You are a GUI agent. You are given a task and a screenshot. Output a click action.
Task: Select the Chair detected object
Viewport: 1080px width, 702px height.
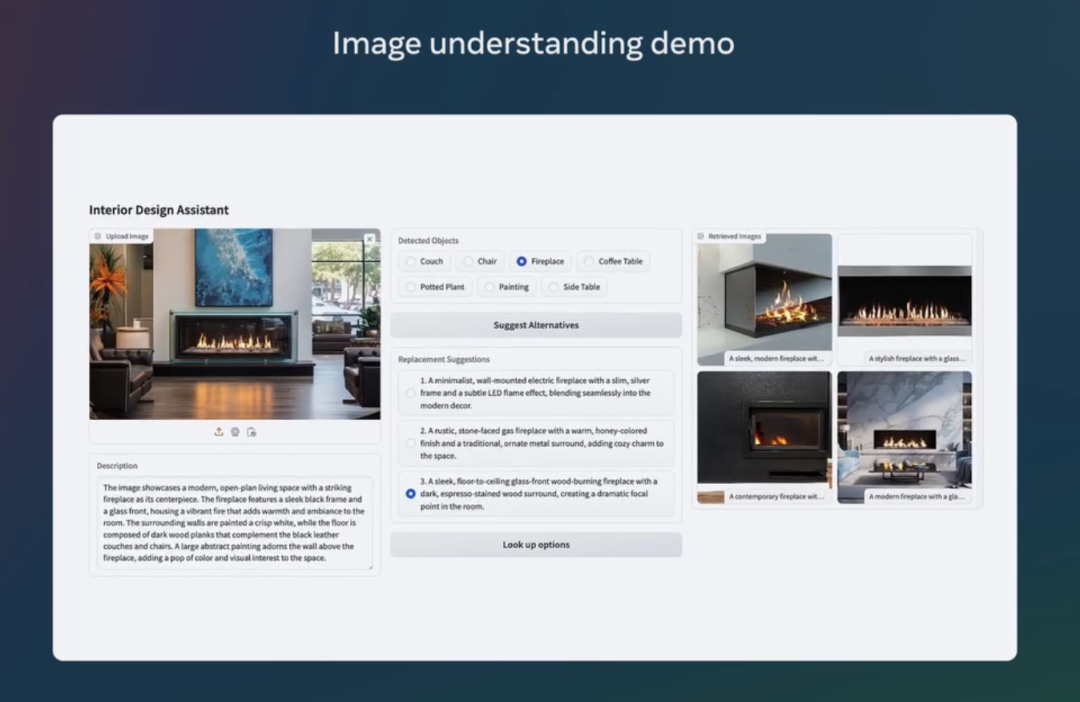(x=468, y=262)
